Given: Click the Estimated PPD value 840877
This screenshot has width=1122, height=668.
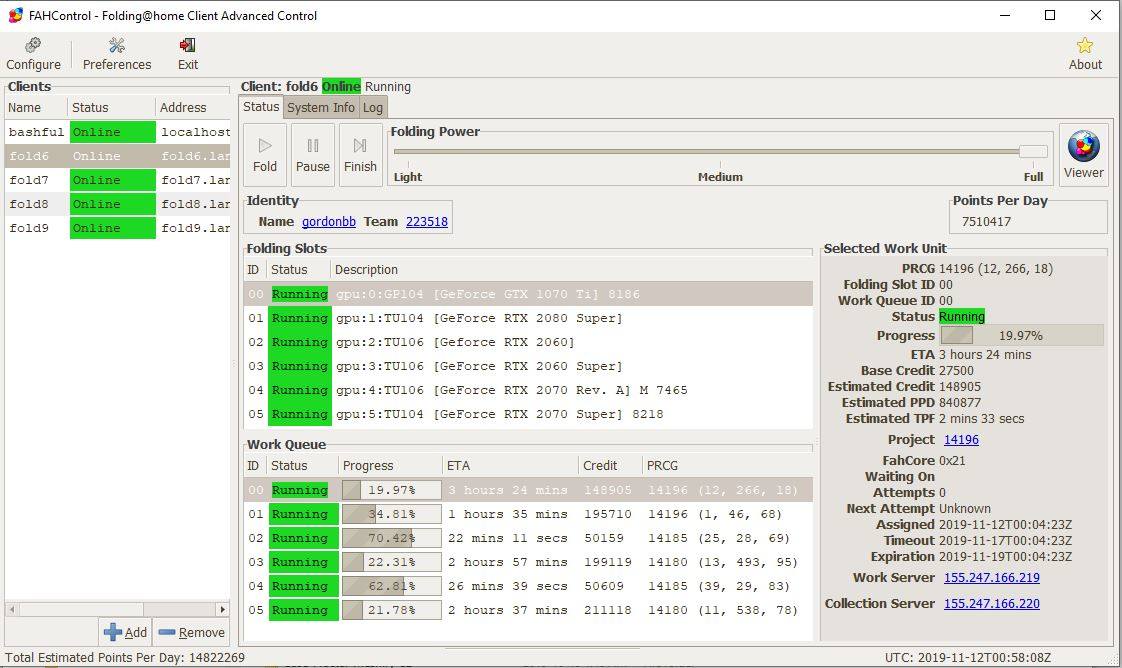Looking at the screenshot, I should point(960,403).
